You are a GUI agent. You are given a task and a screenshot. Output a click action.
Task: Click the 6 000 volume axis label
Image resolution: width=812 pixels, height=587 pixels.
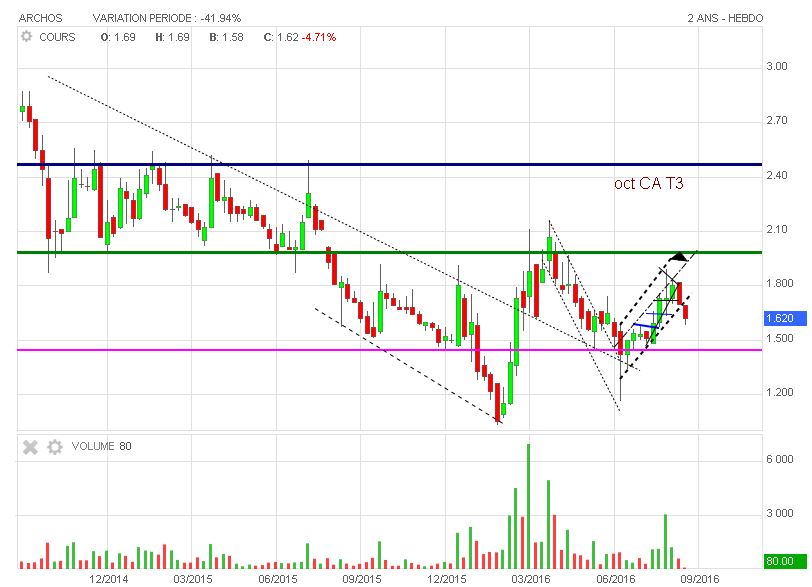[x=780, y=460]
